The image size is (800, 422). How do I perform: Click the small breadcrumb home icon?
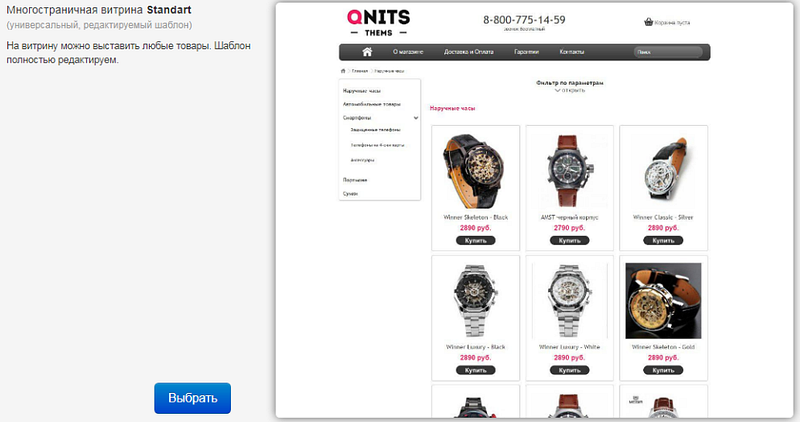(x=343, y=71)
